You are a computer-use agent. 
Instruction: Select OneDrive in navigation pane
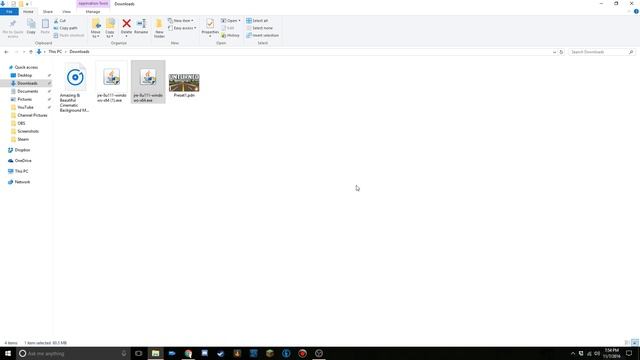(x=23, y=161)
